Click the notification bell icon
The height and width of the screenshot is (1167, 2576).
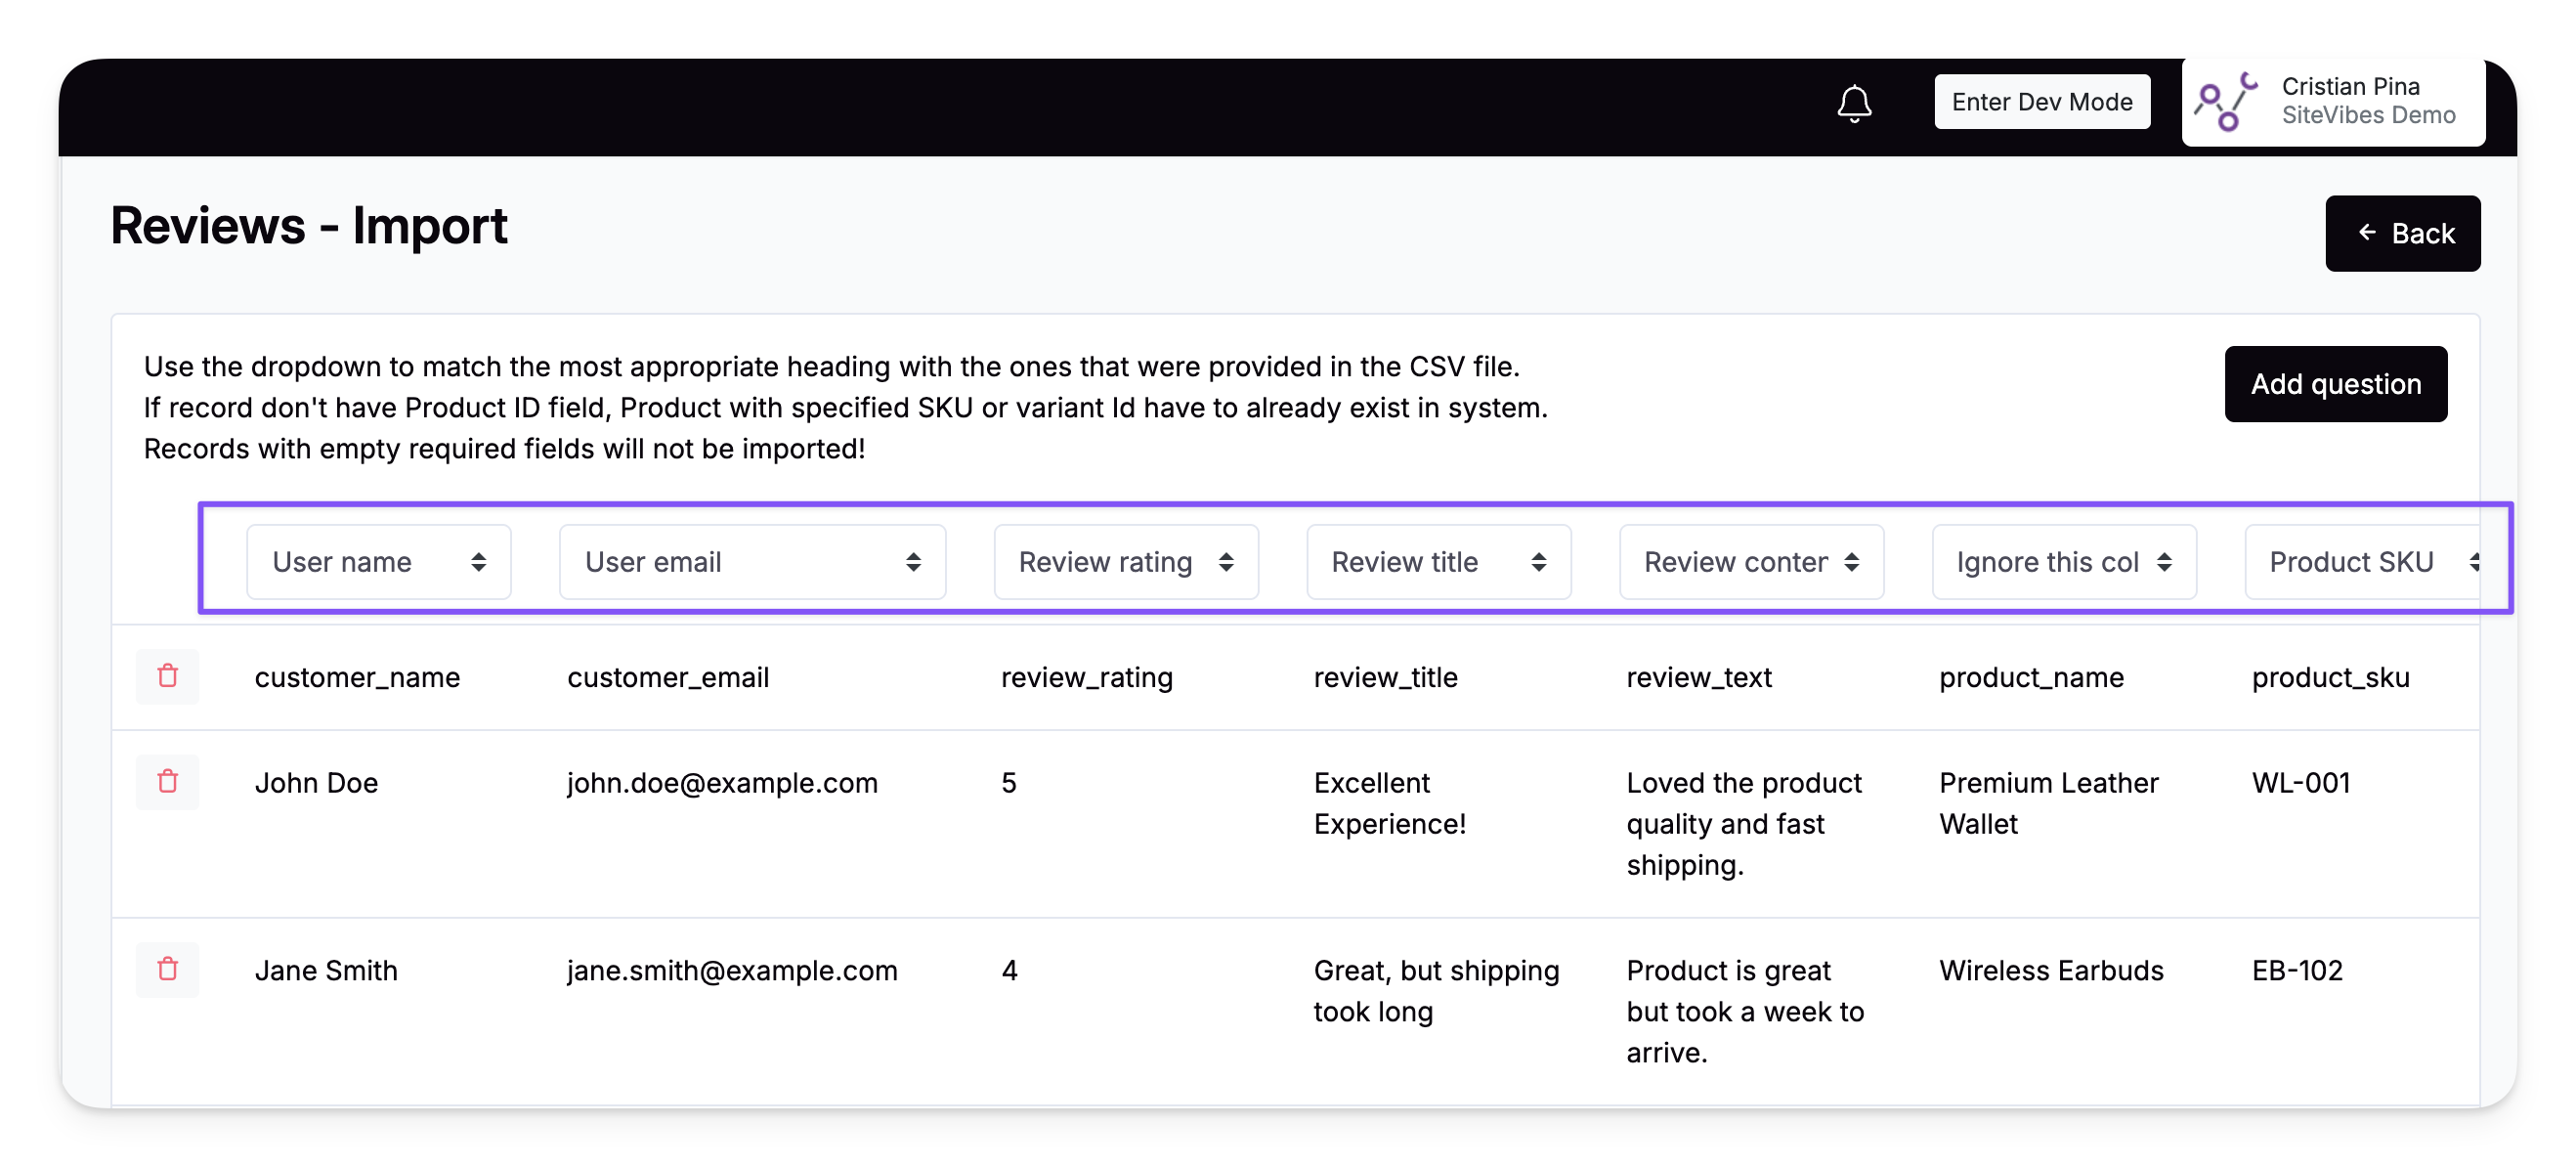click(1853, 103)
